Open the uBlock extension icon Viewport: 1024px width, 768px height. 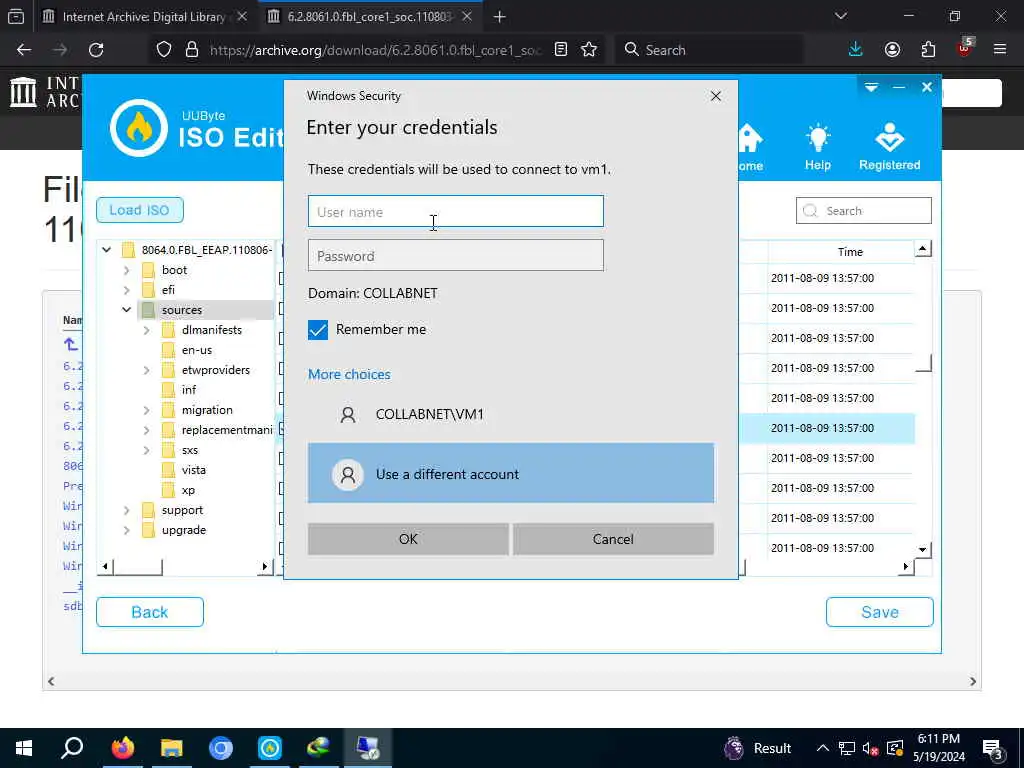pyautogui.click(x=965, y=48)
